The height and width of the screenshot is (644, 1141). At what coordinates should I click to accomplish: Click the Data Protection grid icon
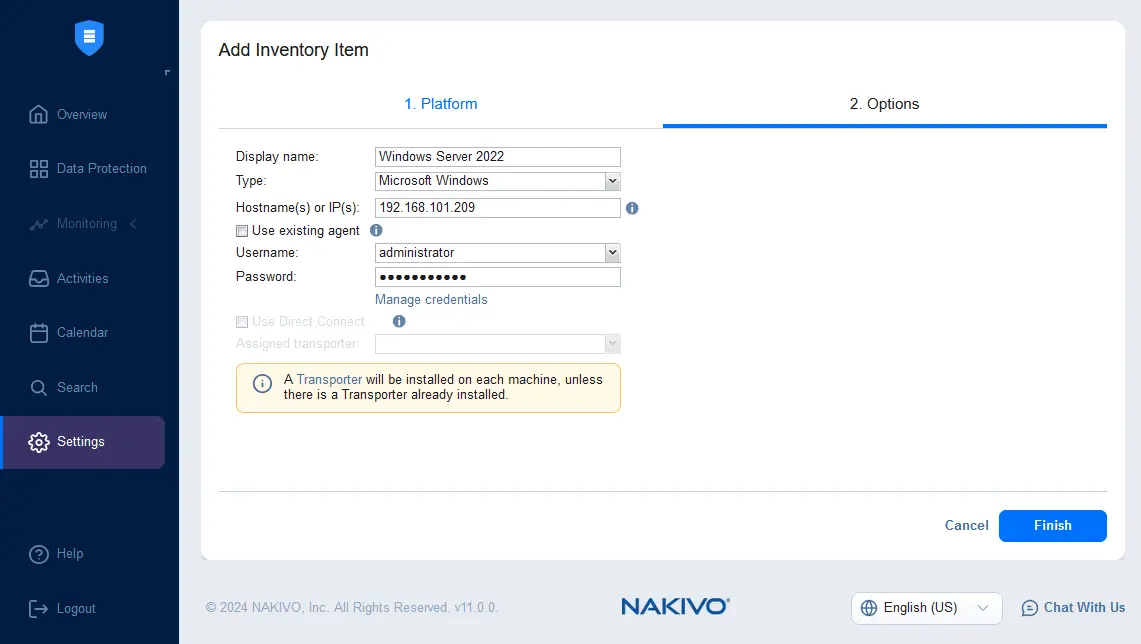tap(39, 169)
